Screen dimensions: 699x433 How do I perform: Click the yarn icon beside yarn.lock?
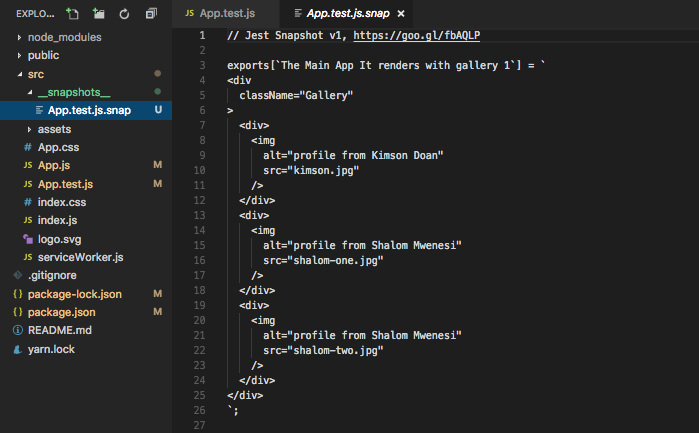(x=18, y=349)
